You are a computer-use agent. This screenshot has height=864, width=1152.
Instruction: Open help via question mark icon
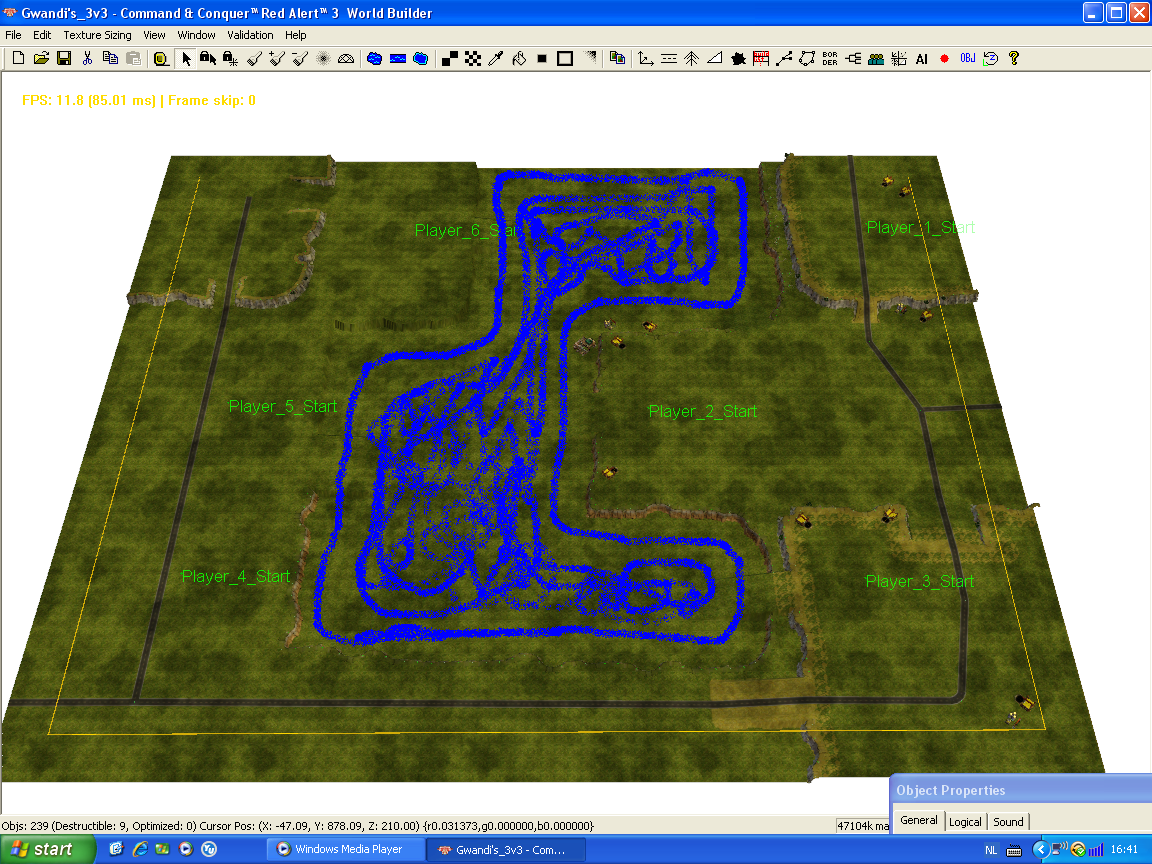1014,59
